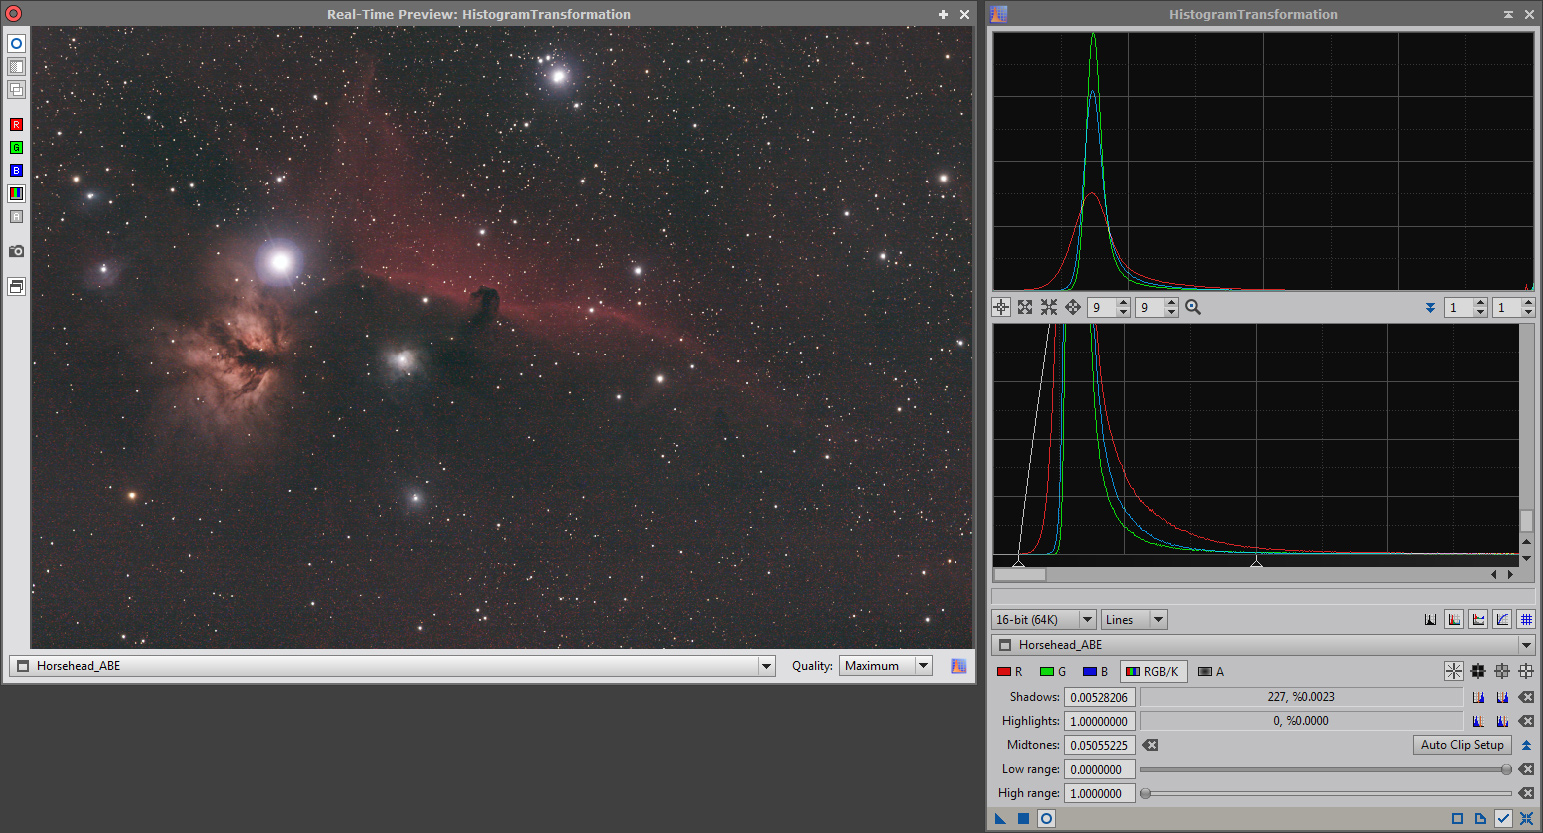
Task: Adjust the High range slider
Action: (x=1326, y=793)
